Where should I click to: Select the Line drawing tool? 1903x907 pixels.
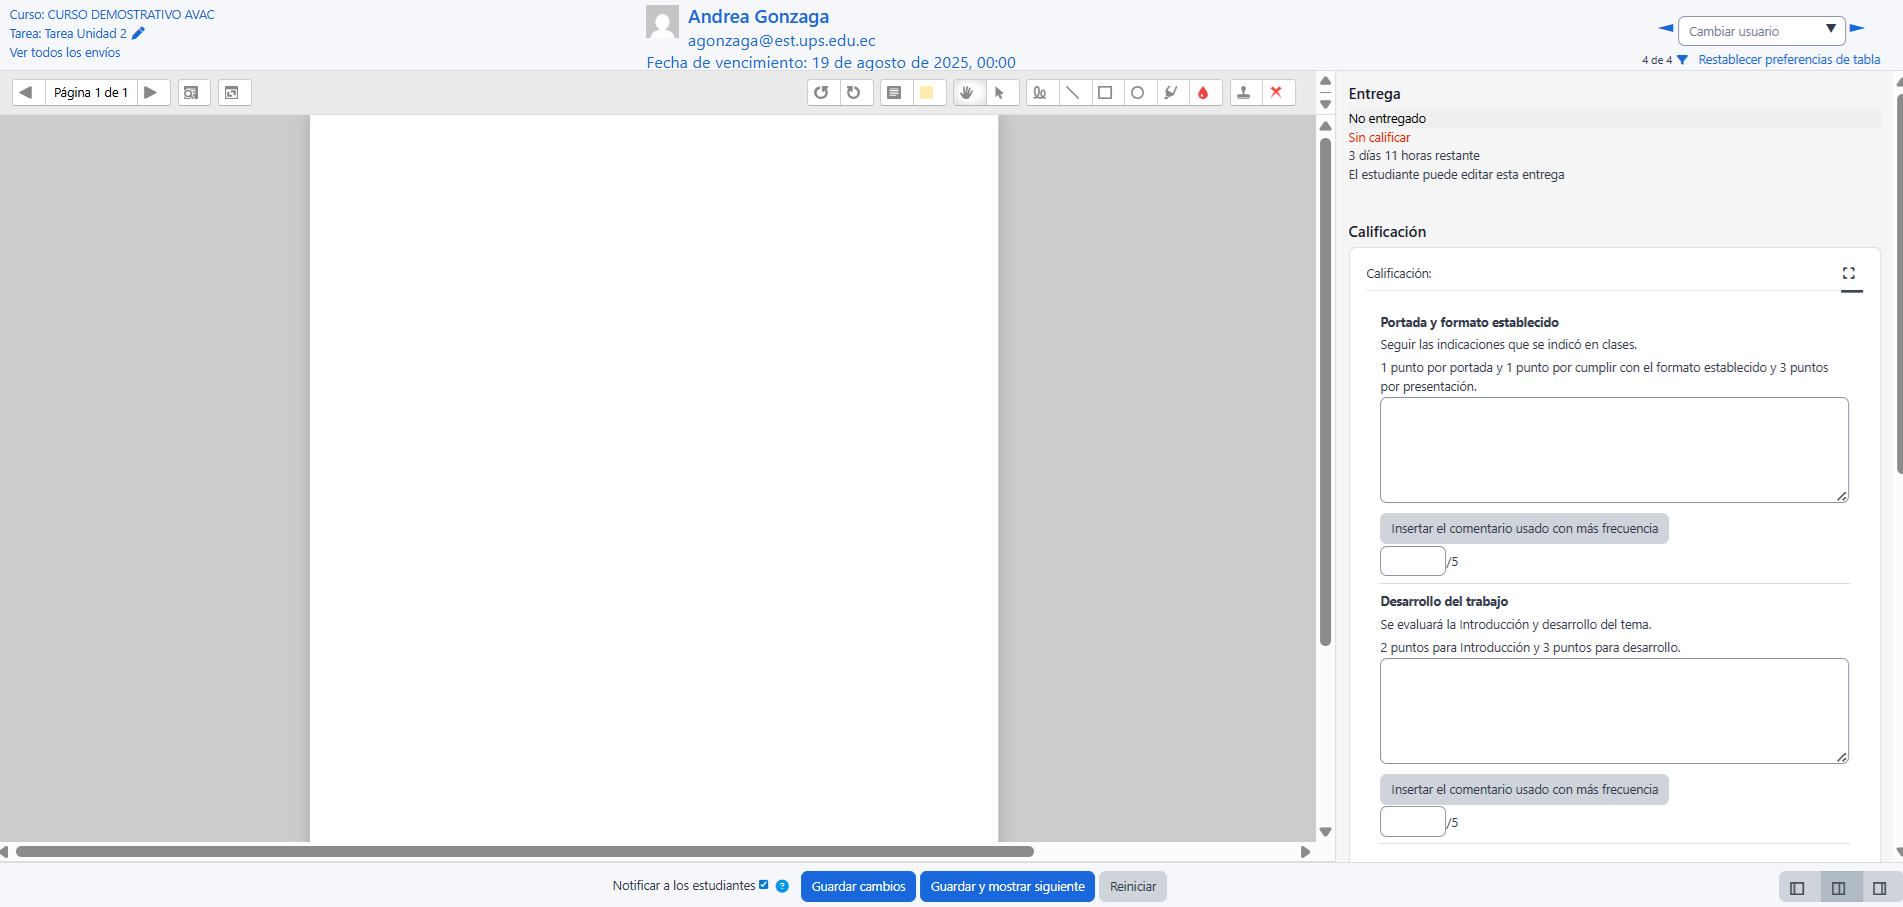point(1072,93)
